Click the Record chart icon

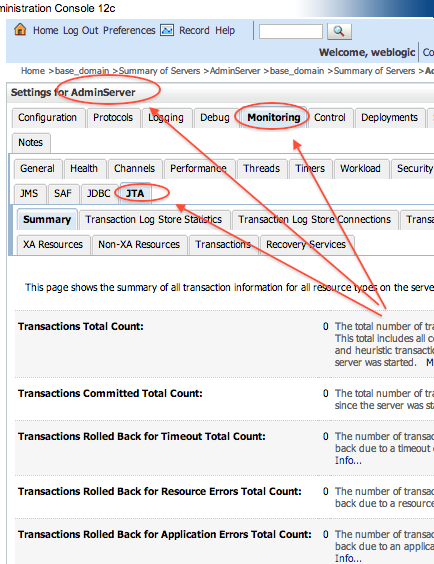pyautogui.click(x=167, y=30)
